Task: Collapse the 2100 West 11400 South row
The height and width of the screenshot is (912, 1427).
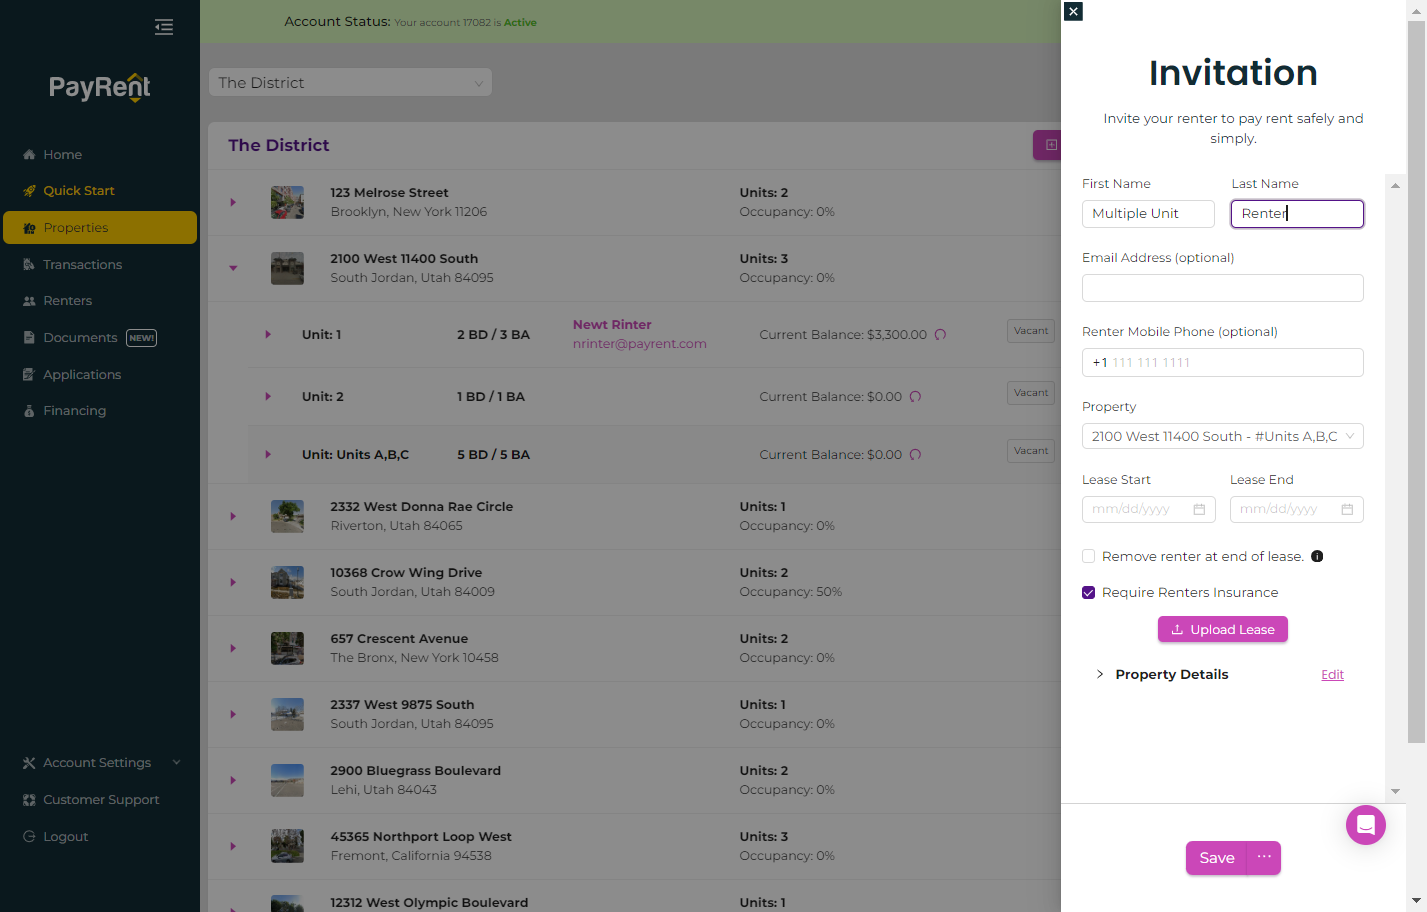Action: tap(233, 268)
